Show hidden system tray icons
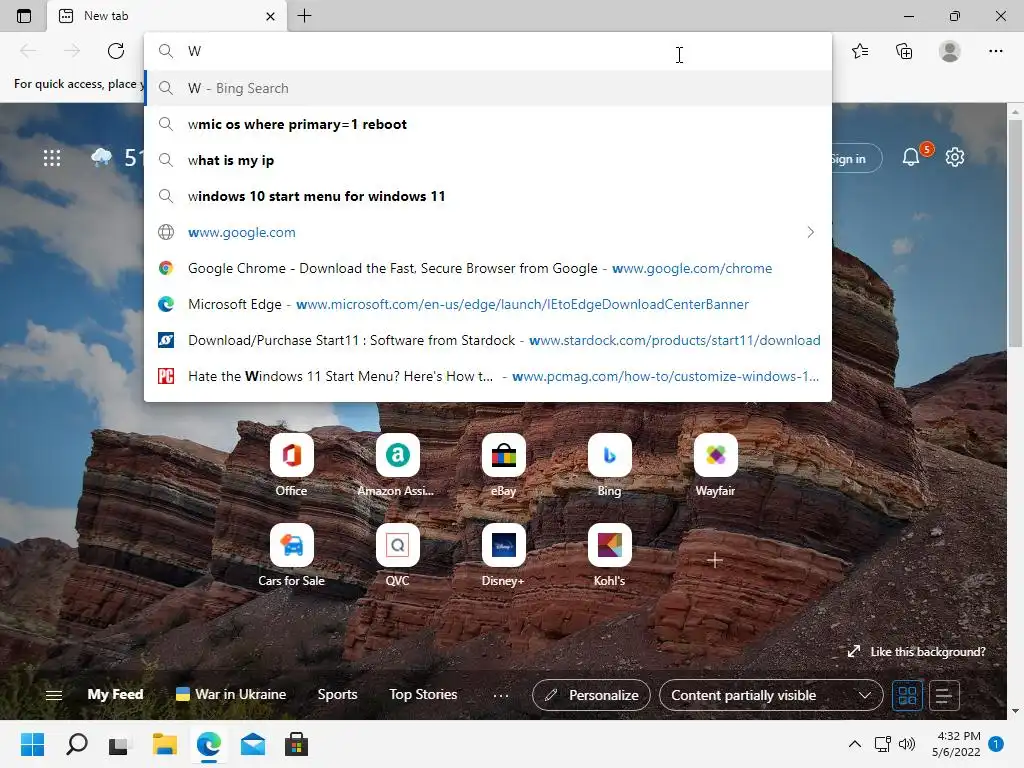 tap(854, 744)
